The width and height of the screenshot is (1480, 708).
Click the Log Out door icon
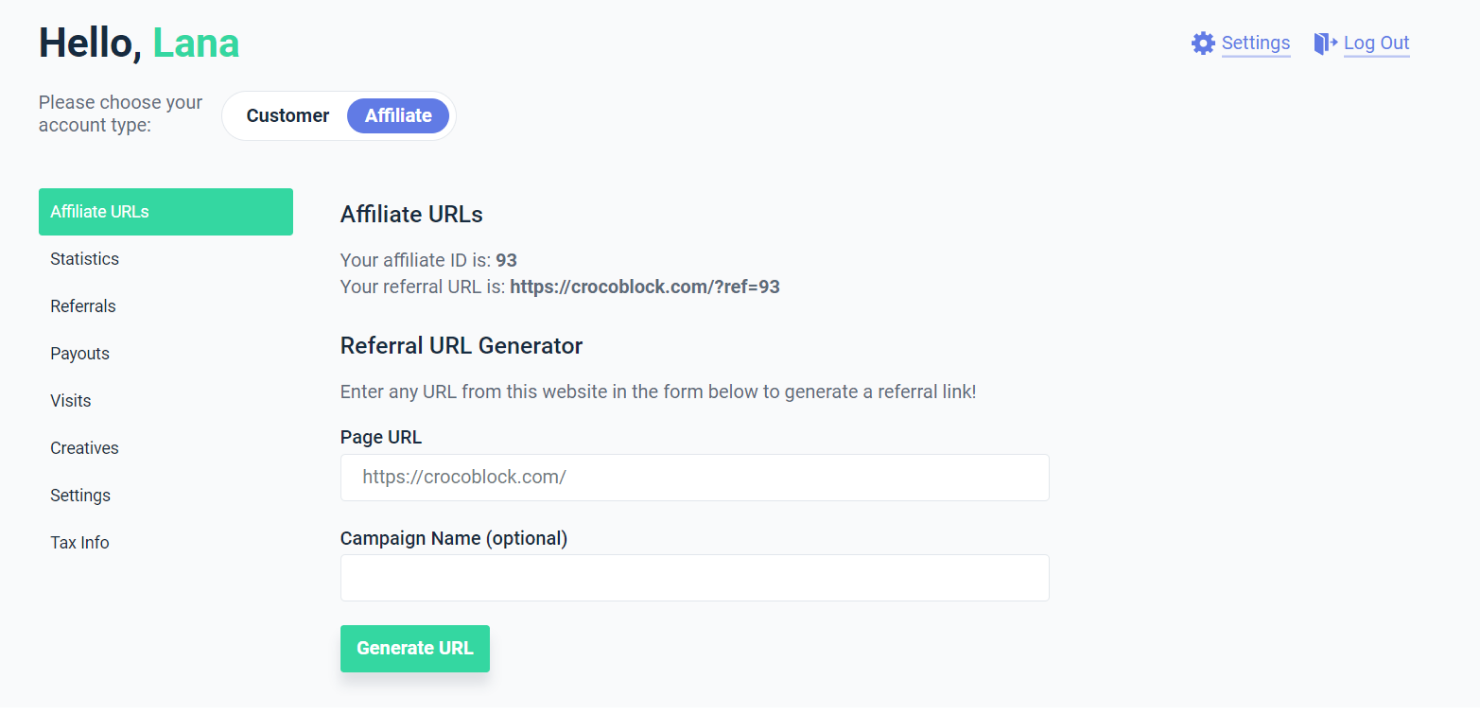(1325, 43)
